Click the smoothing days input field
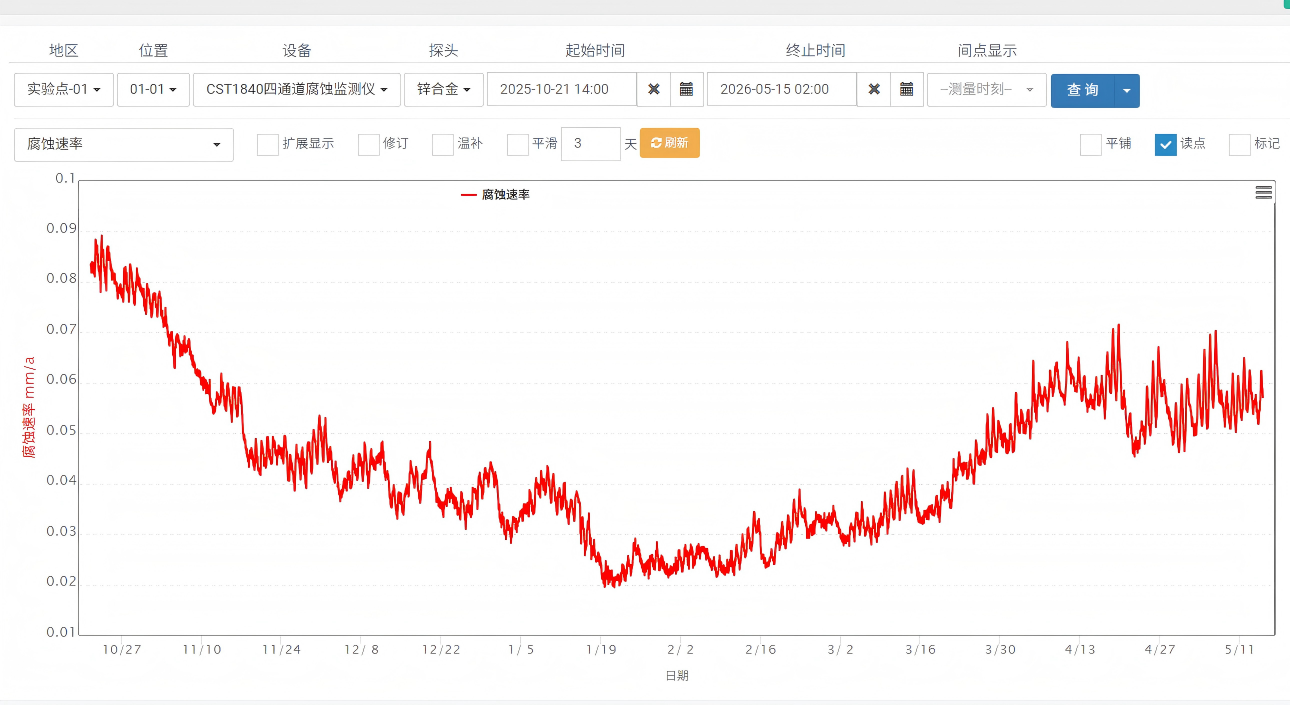Viewport: 1290px width, 705px height. 591,144
